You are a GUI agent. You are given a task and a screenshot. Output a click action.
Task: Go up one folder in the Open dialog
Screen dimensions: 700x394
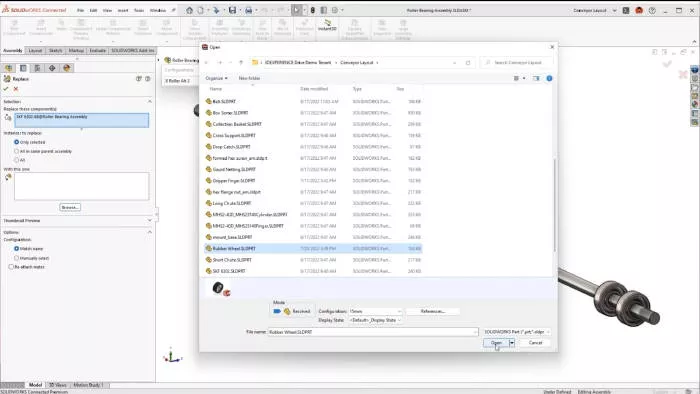coord(241,62)
